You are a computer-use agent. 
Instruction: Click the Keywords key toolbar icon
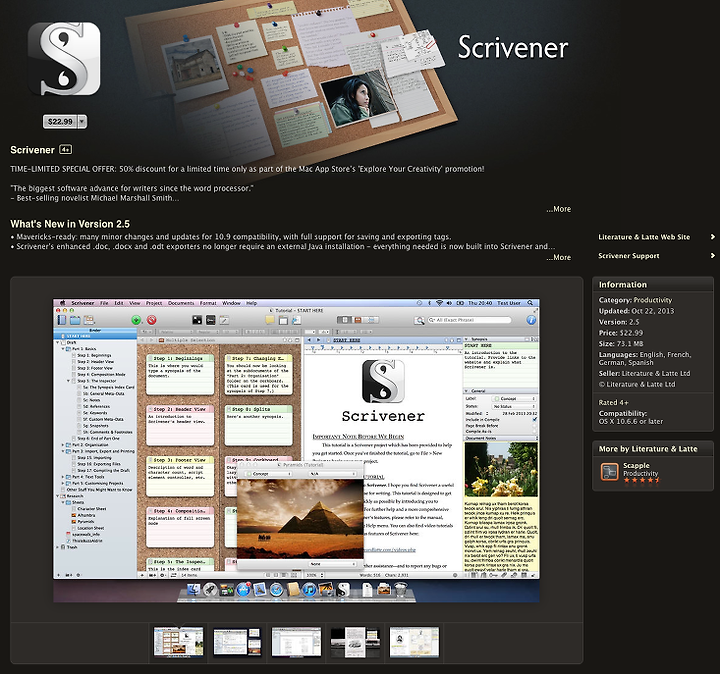point(210,320)
